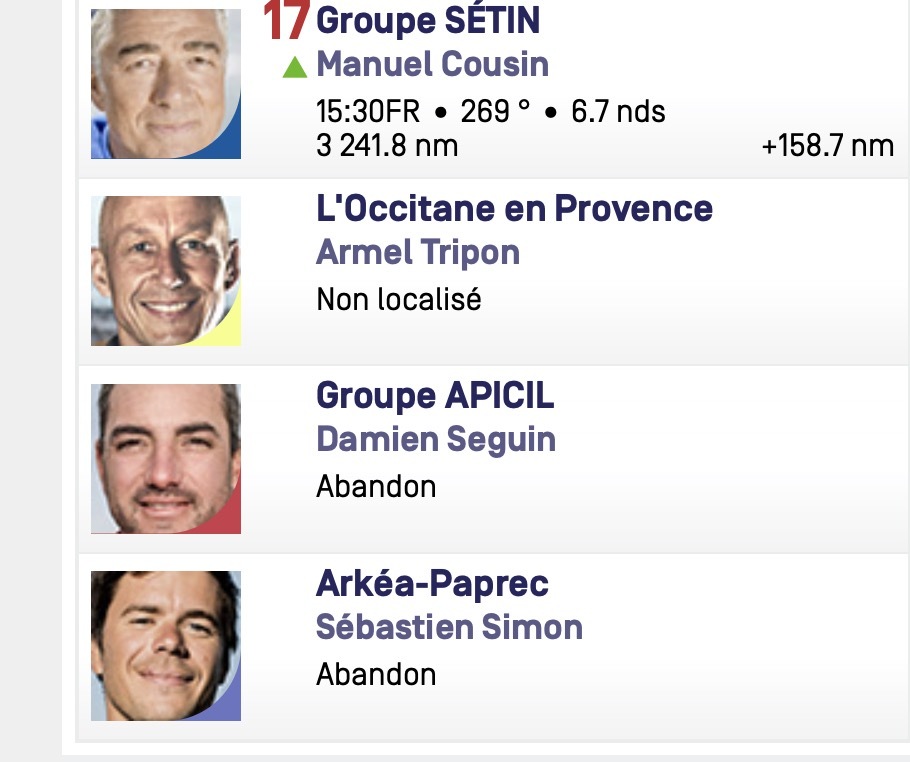910x762 pixels.
Task: Open the Groupe APICIL boat name
Action: 435,396
